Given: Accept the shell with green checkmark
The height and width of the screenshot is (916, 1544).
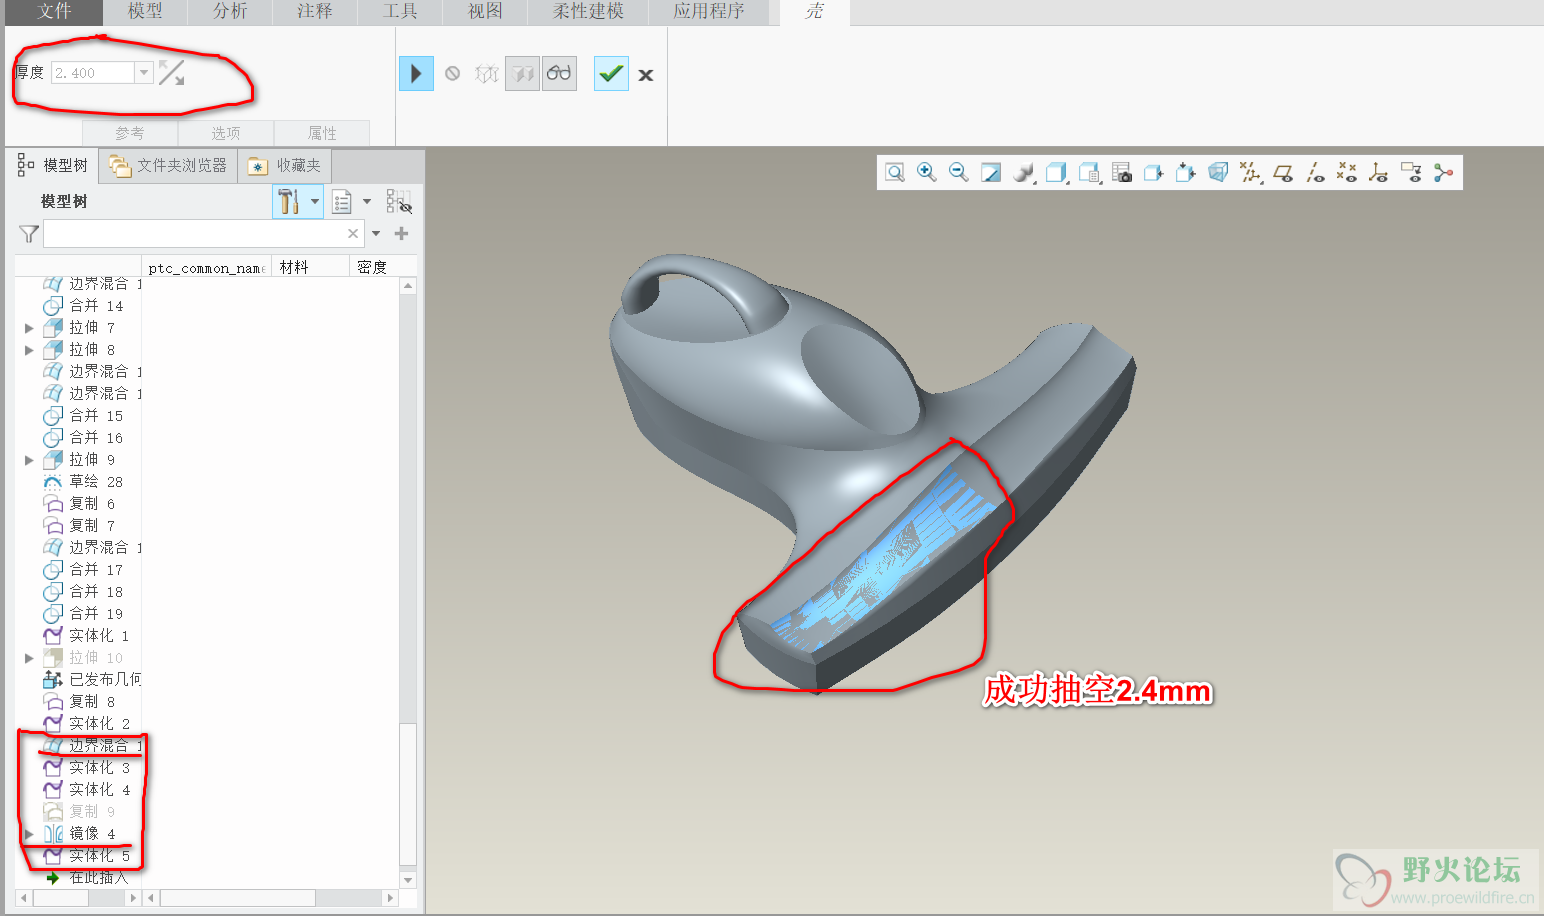Looking at the screenshot, I should (x=611, y=74).
